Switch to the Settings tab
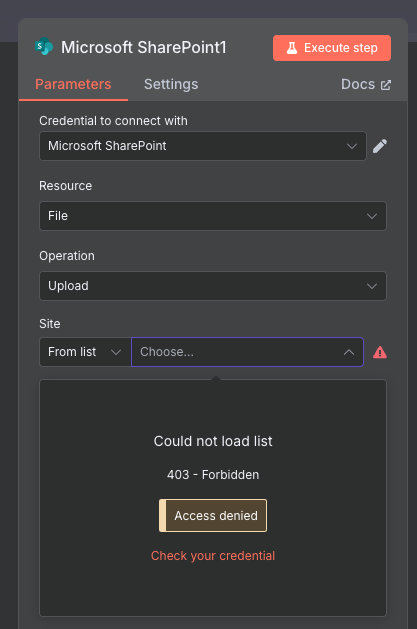 click(171, 84)
